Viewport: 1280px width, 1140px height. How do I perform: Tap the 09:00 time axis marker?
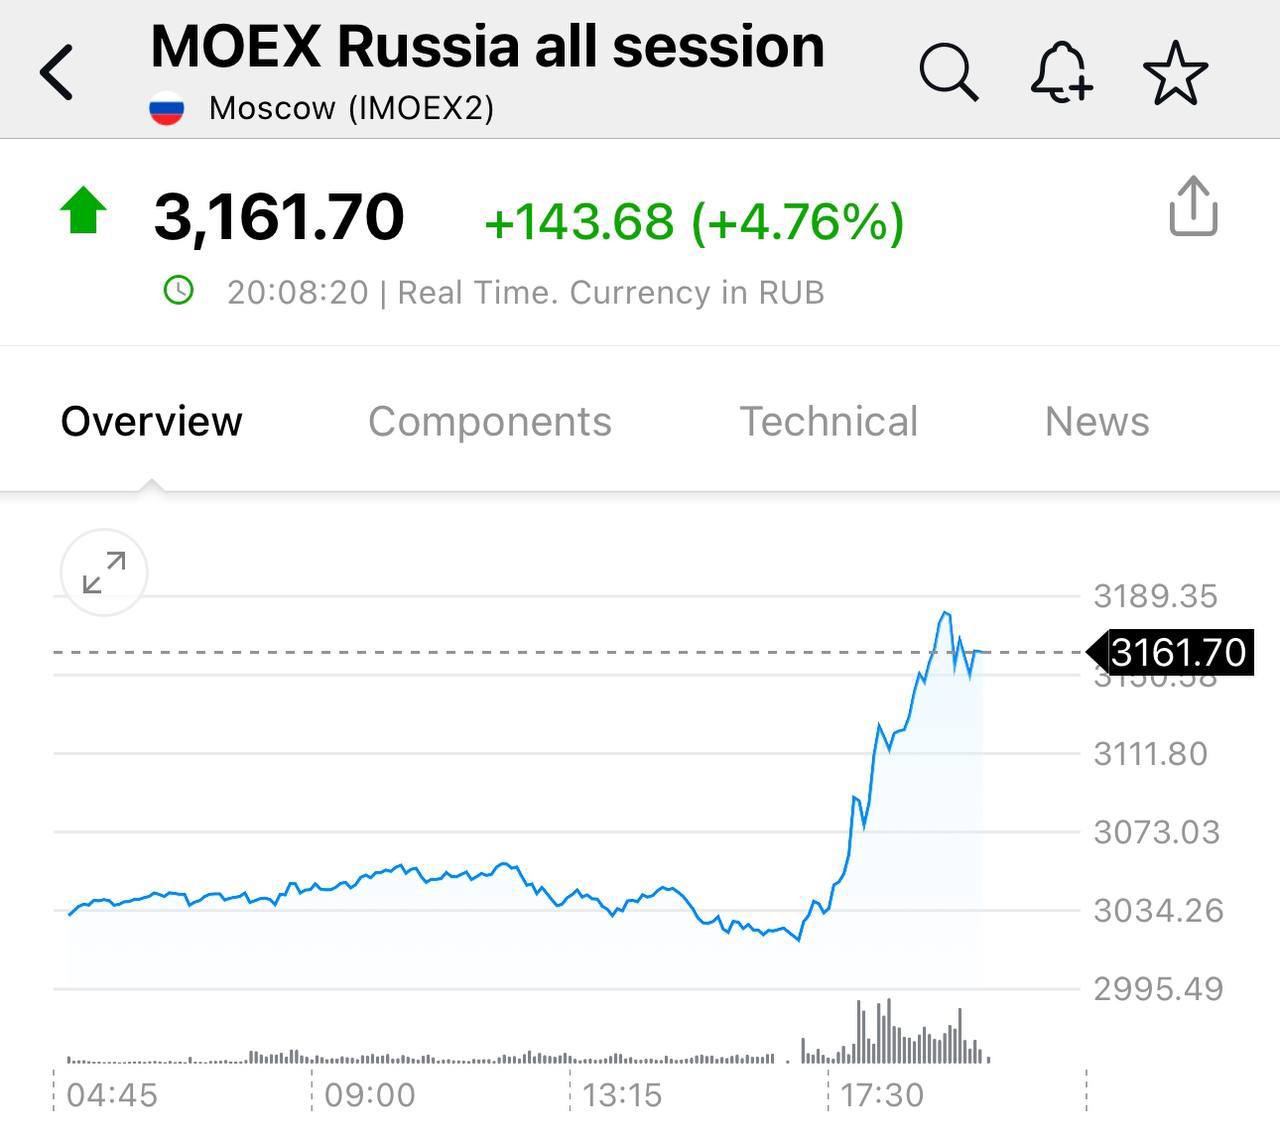click(x=369, y=1095)
